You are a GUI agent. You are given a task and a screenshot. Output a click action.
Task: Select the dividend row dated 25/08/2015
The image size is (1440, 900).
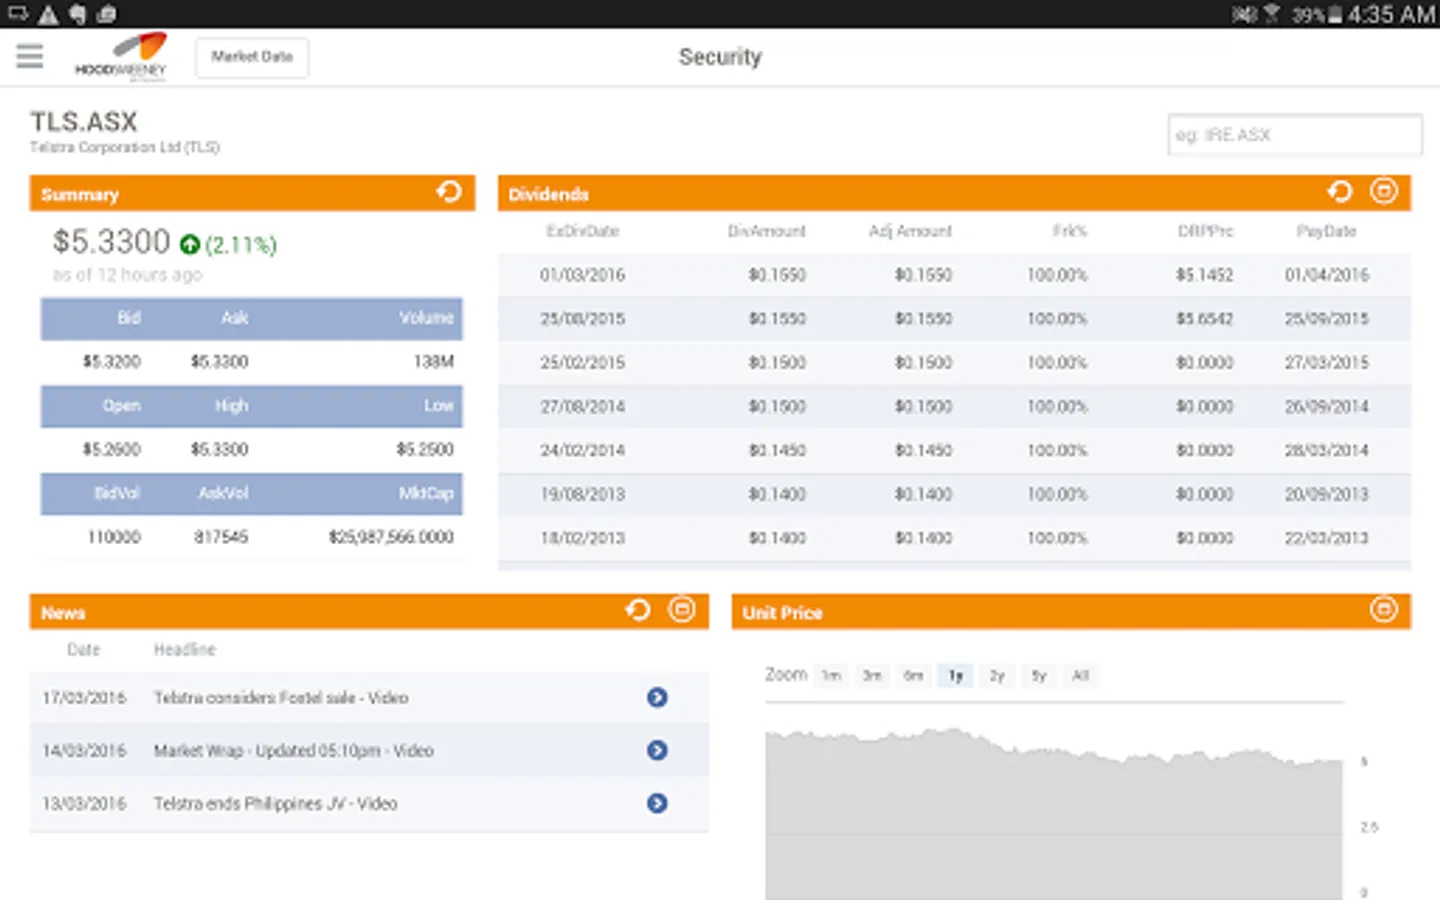(954, 319)
